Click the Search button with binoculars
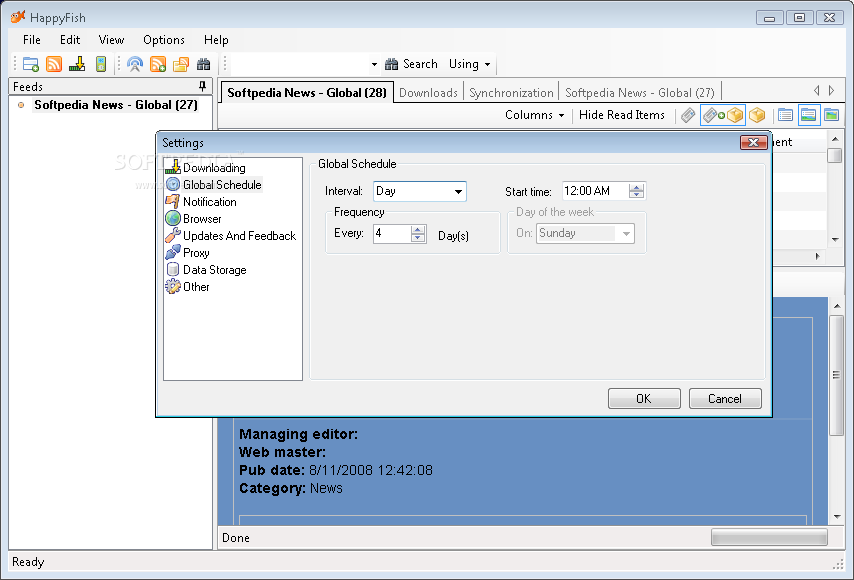Image resolution: width=854 pixels, height=580 pixels. (411, 64)
